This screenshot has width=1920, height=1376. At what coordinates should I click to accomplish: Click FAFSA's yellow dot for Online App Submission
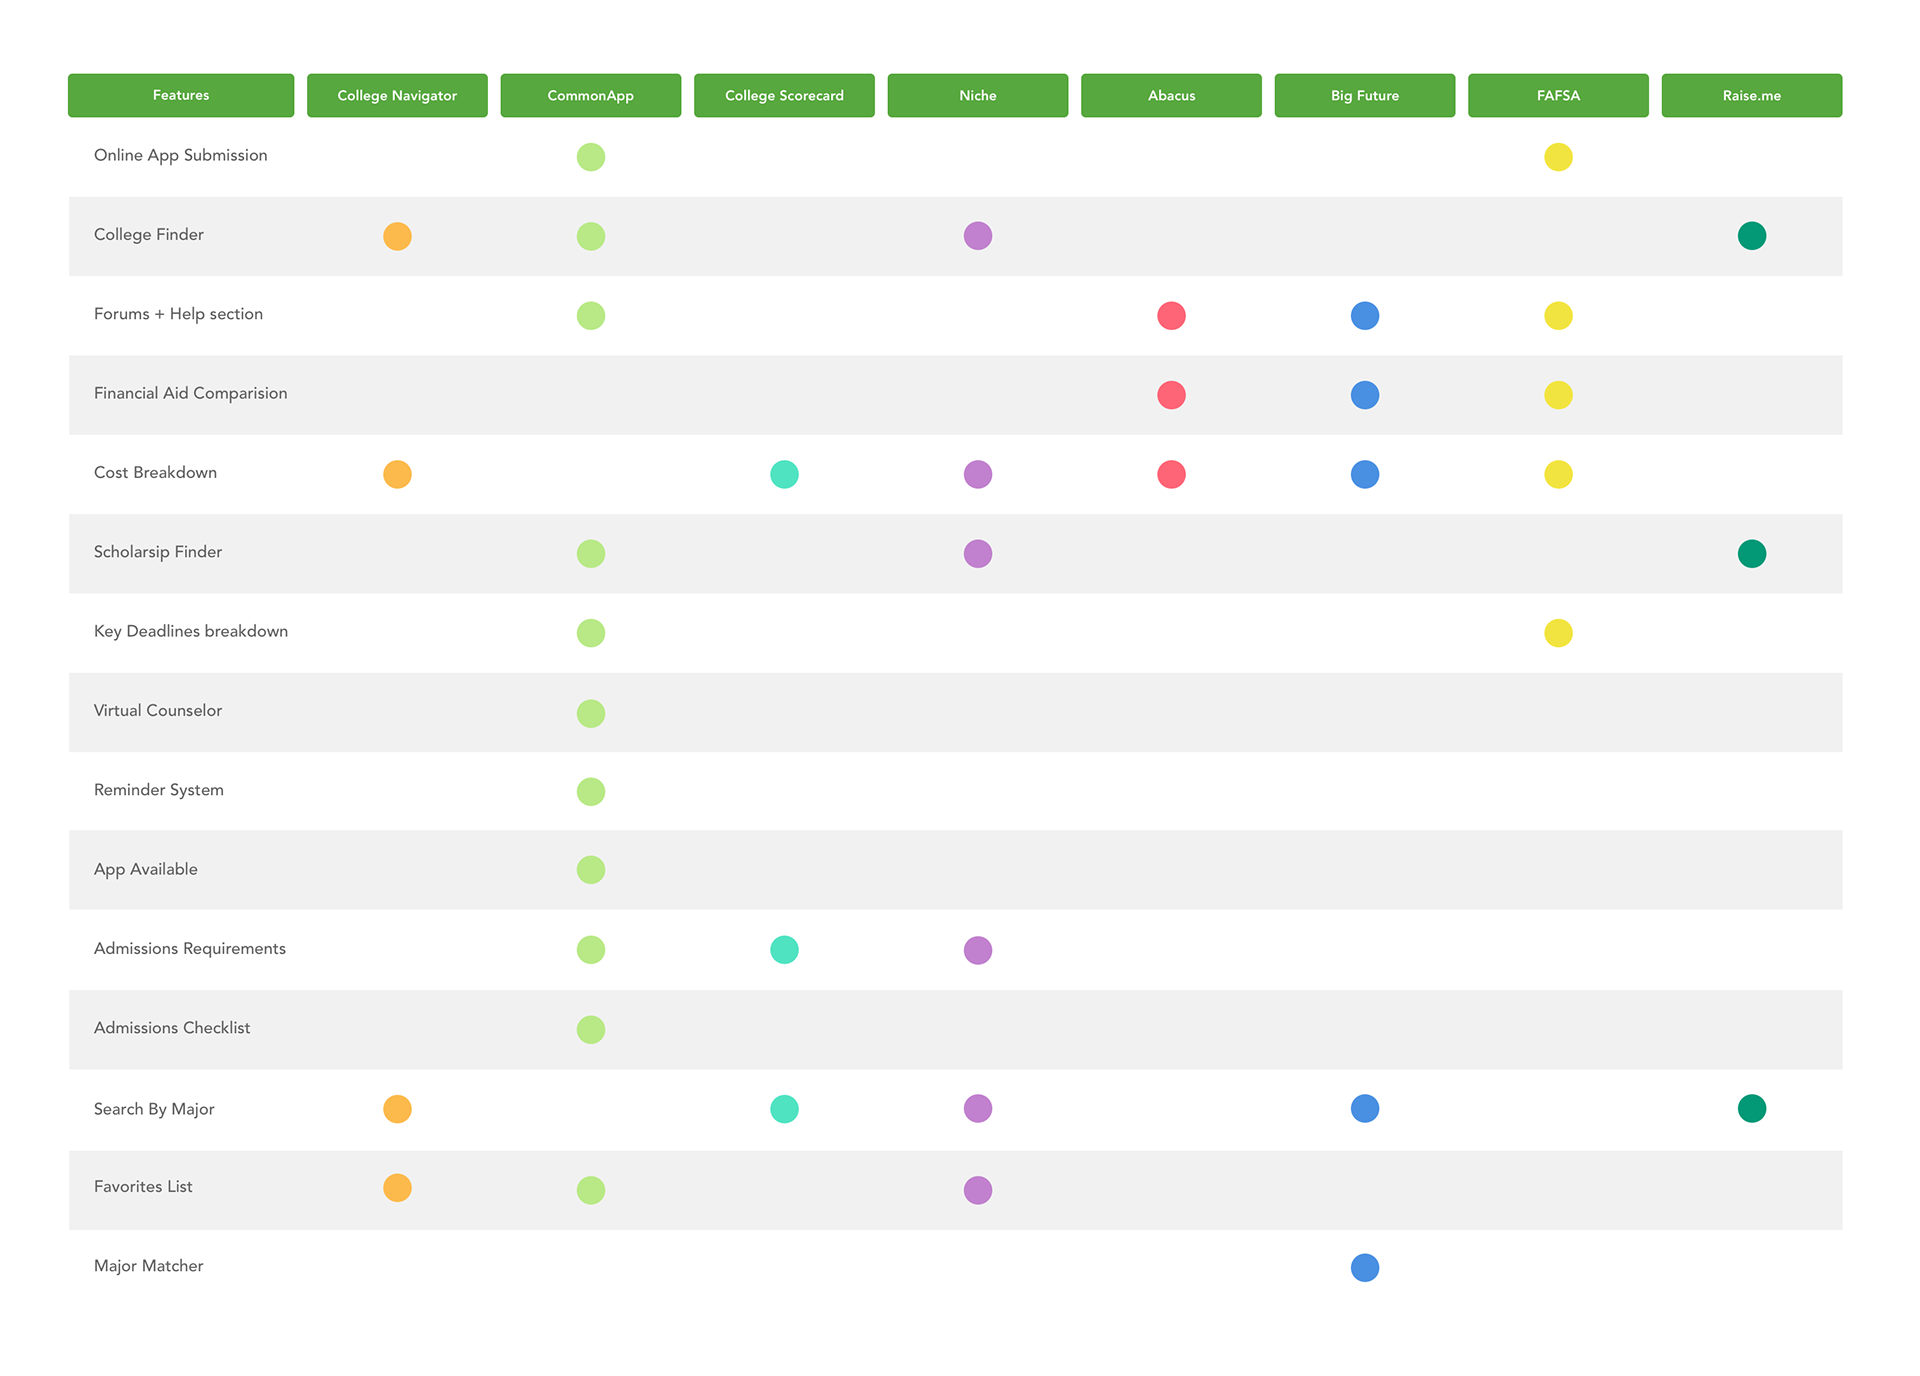point(1558,157)
